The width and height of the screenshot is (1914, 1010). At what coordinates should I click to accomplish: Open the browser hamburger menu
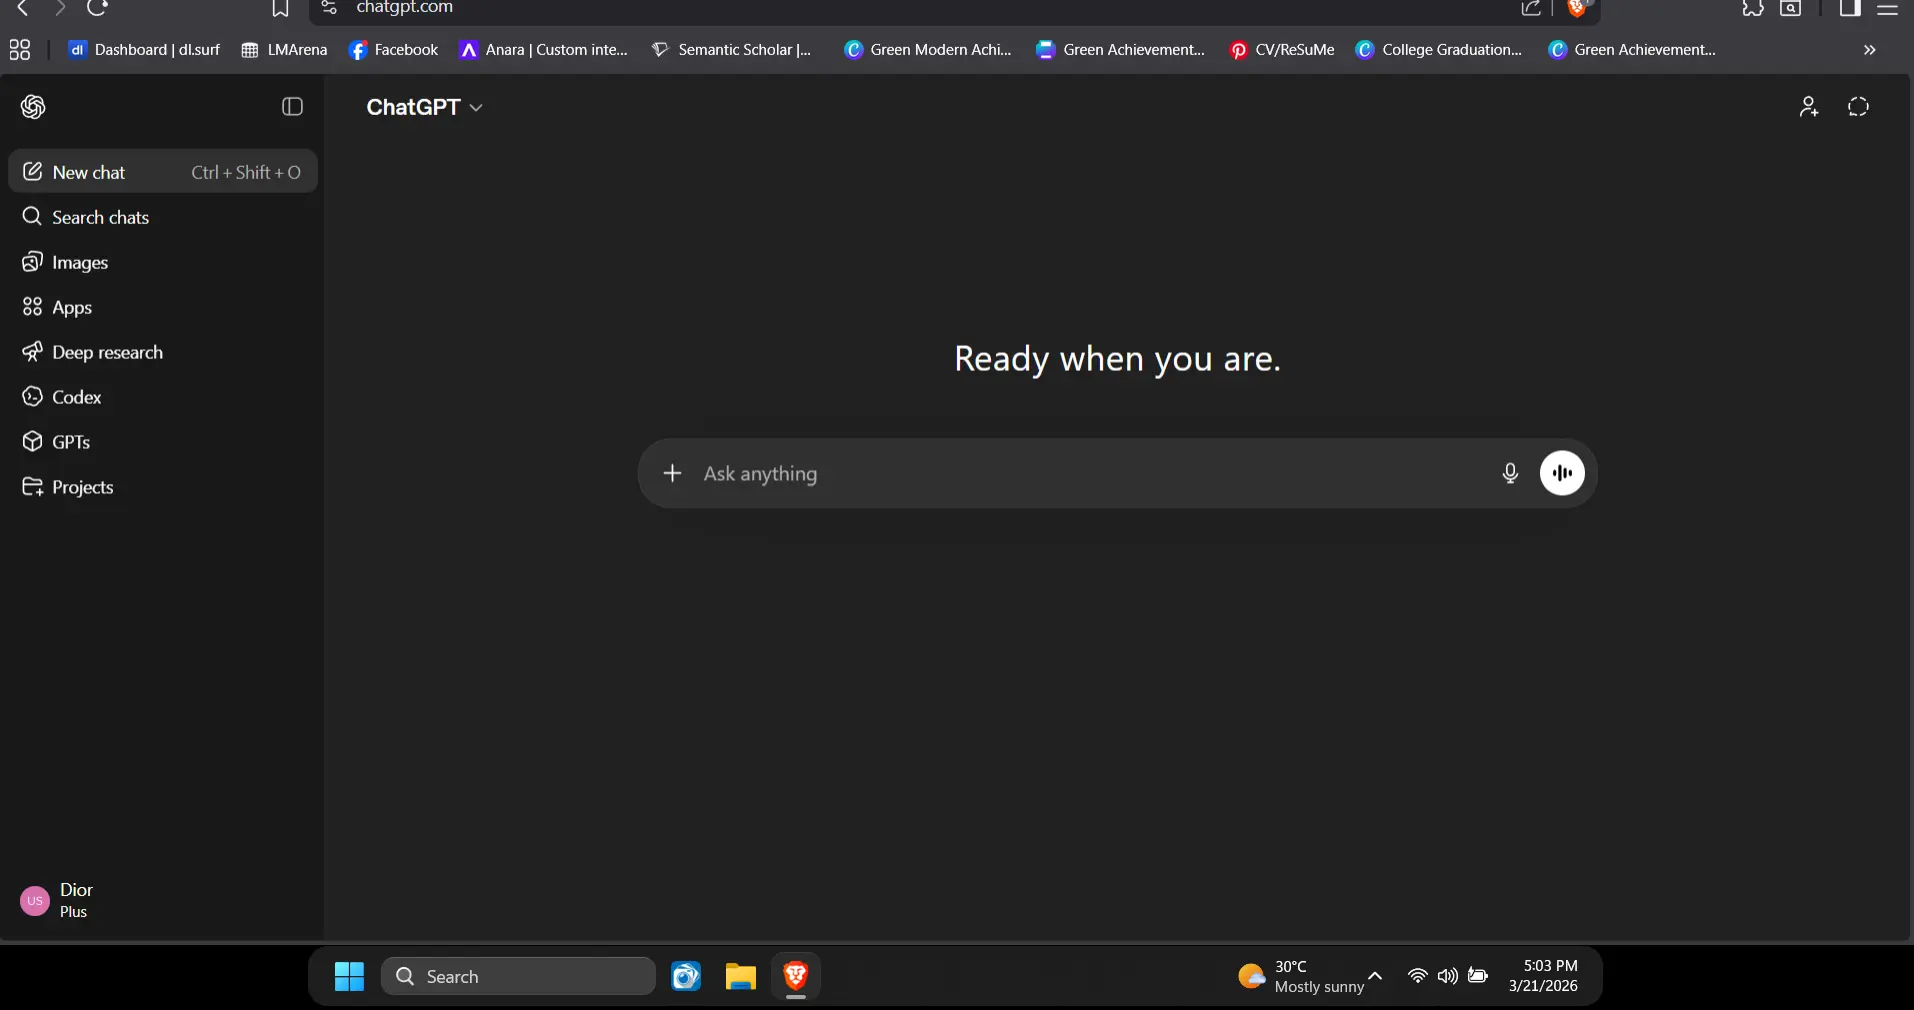click(x=1888, y=9)
